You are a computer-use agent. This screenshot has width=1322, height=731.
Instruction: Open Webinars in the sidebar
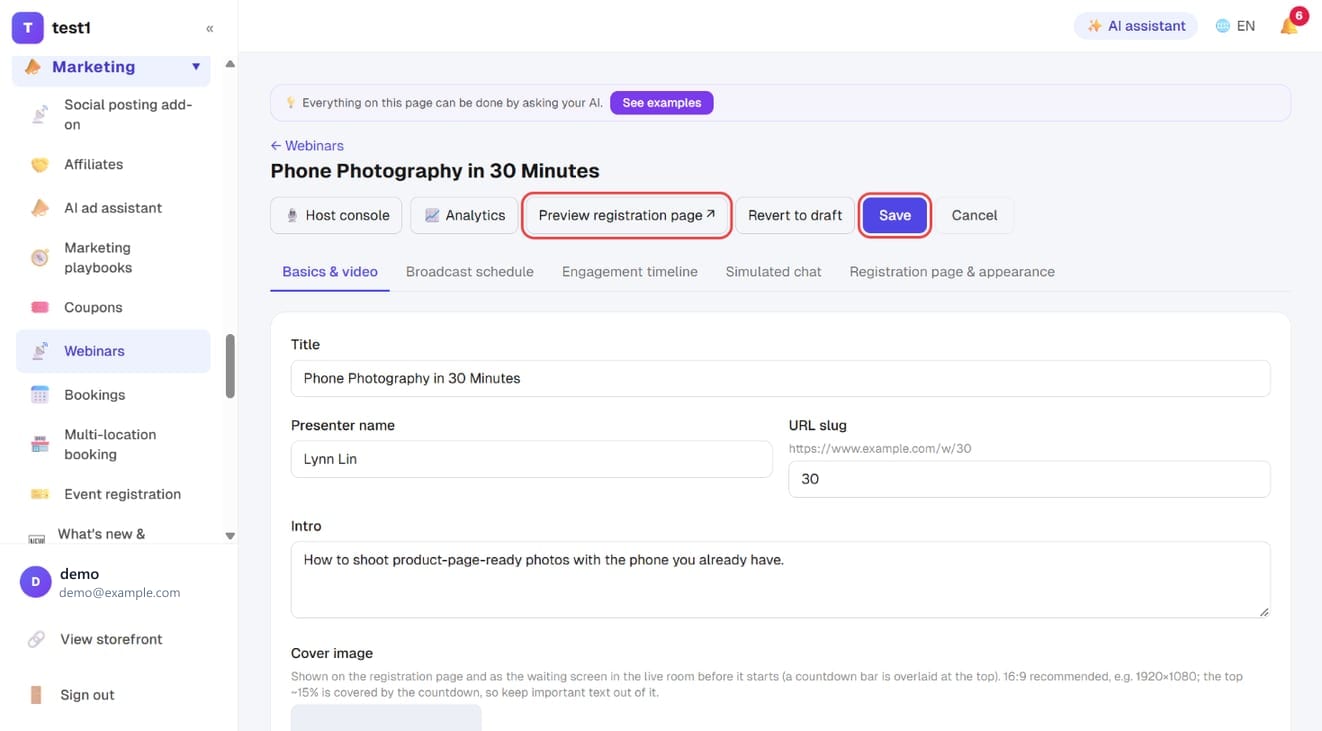(x=113, y=351)
